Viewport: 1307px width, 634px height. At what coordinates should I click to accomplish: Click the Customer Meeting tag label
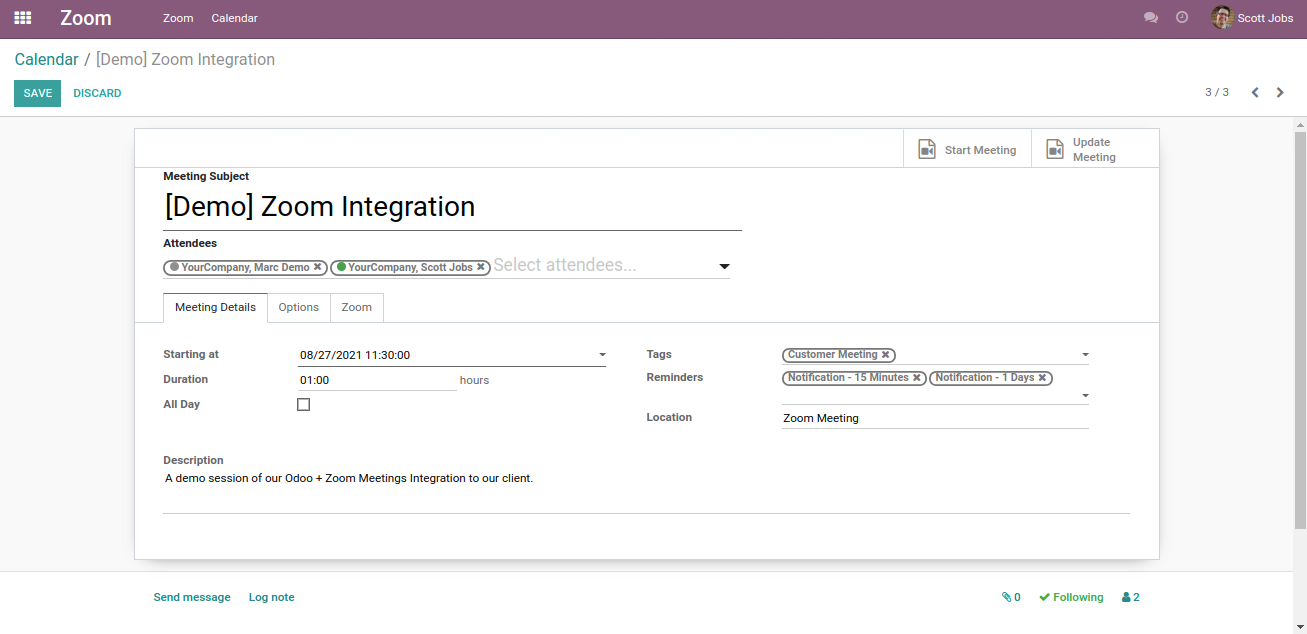(x=832, y=355)
